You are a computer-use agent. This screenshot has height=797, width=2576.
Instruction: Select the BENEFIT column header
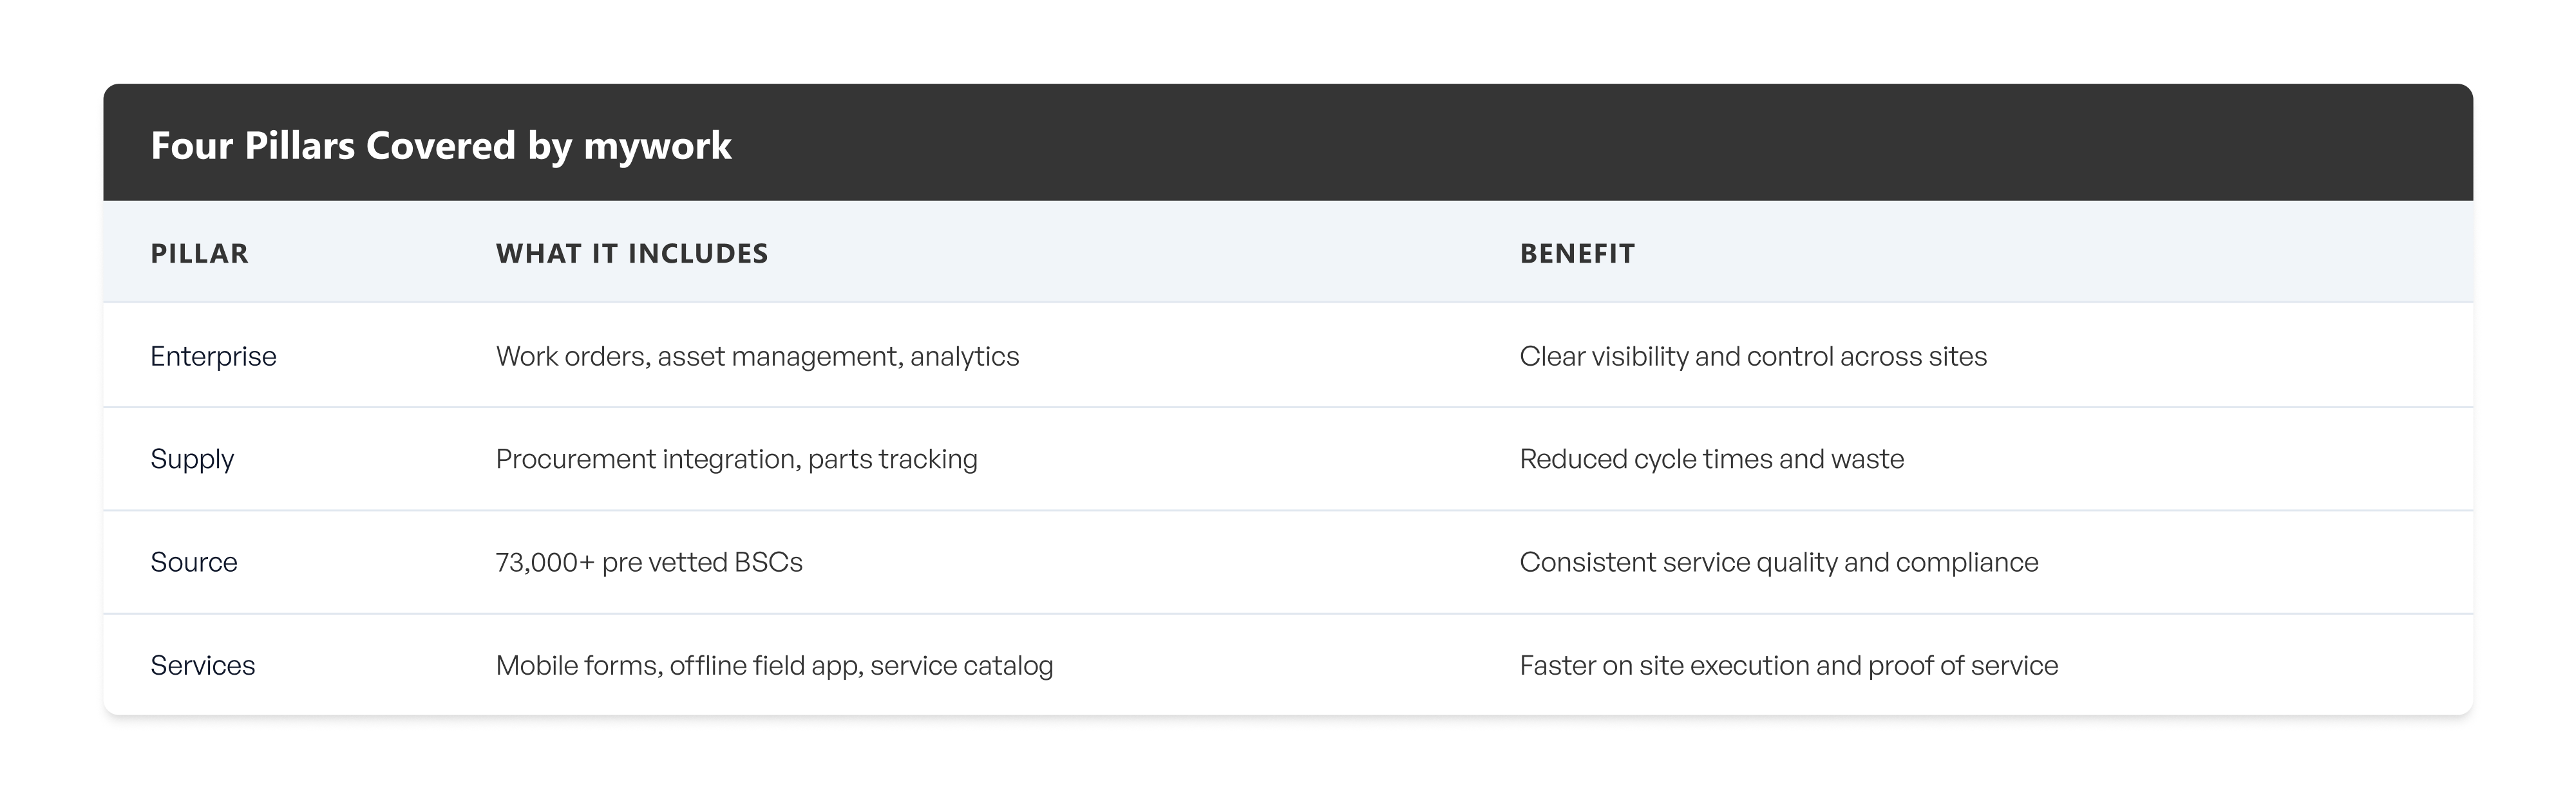(x=1577, y=253)
